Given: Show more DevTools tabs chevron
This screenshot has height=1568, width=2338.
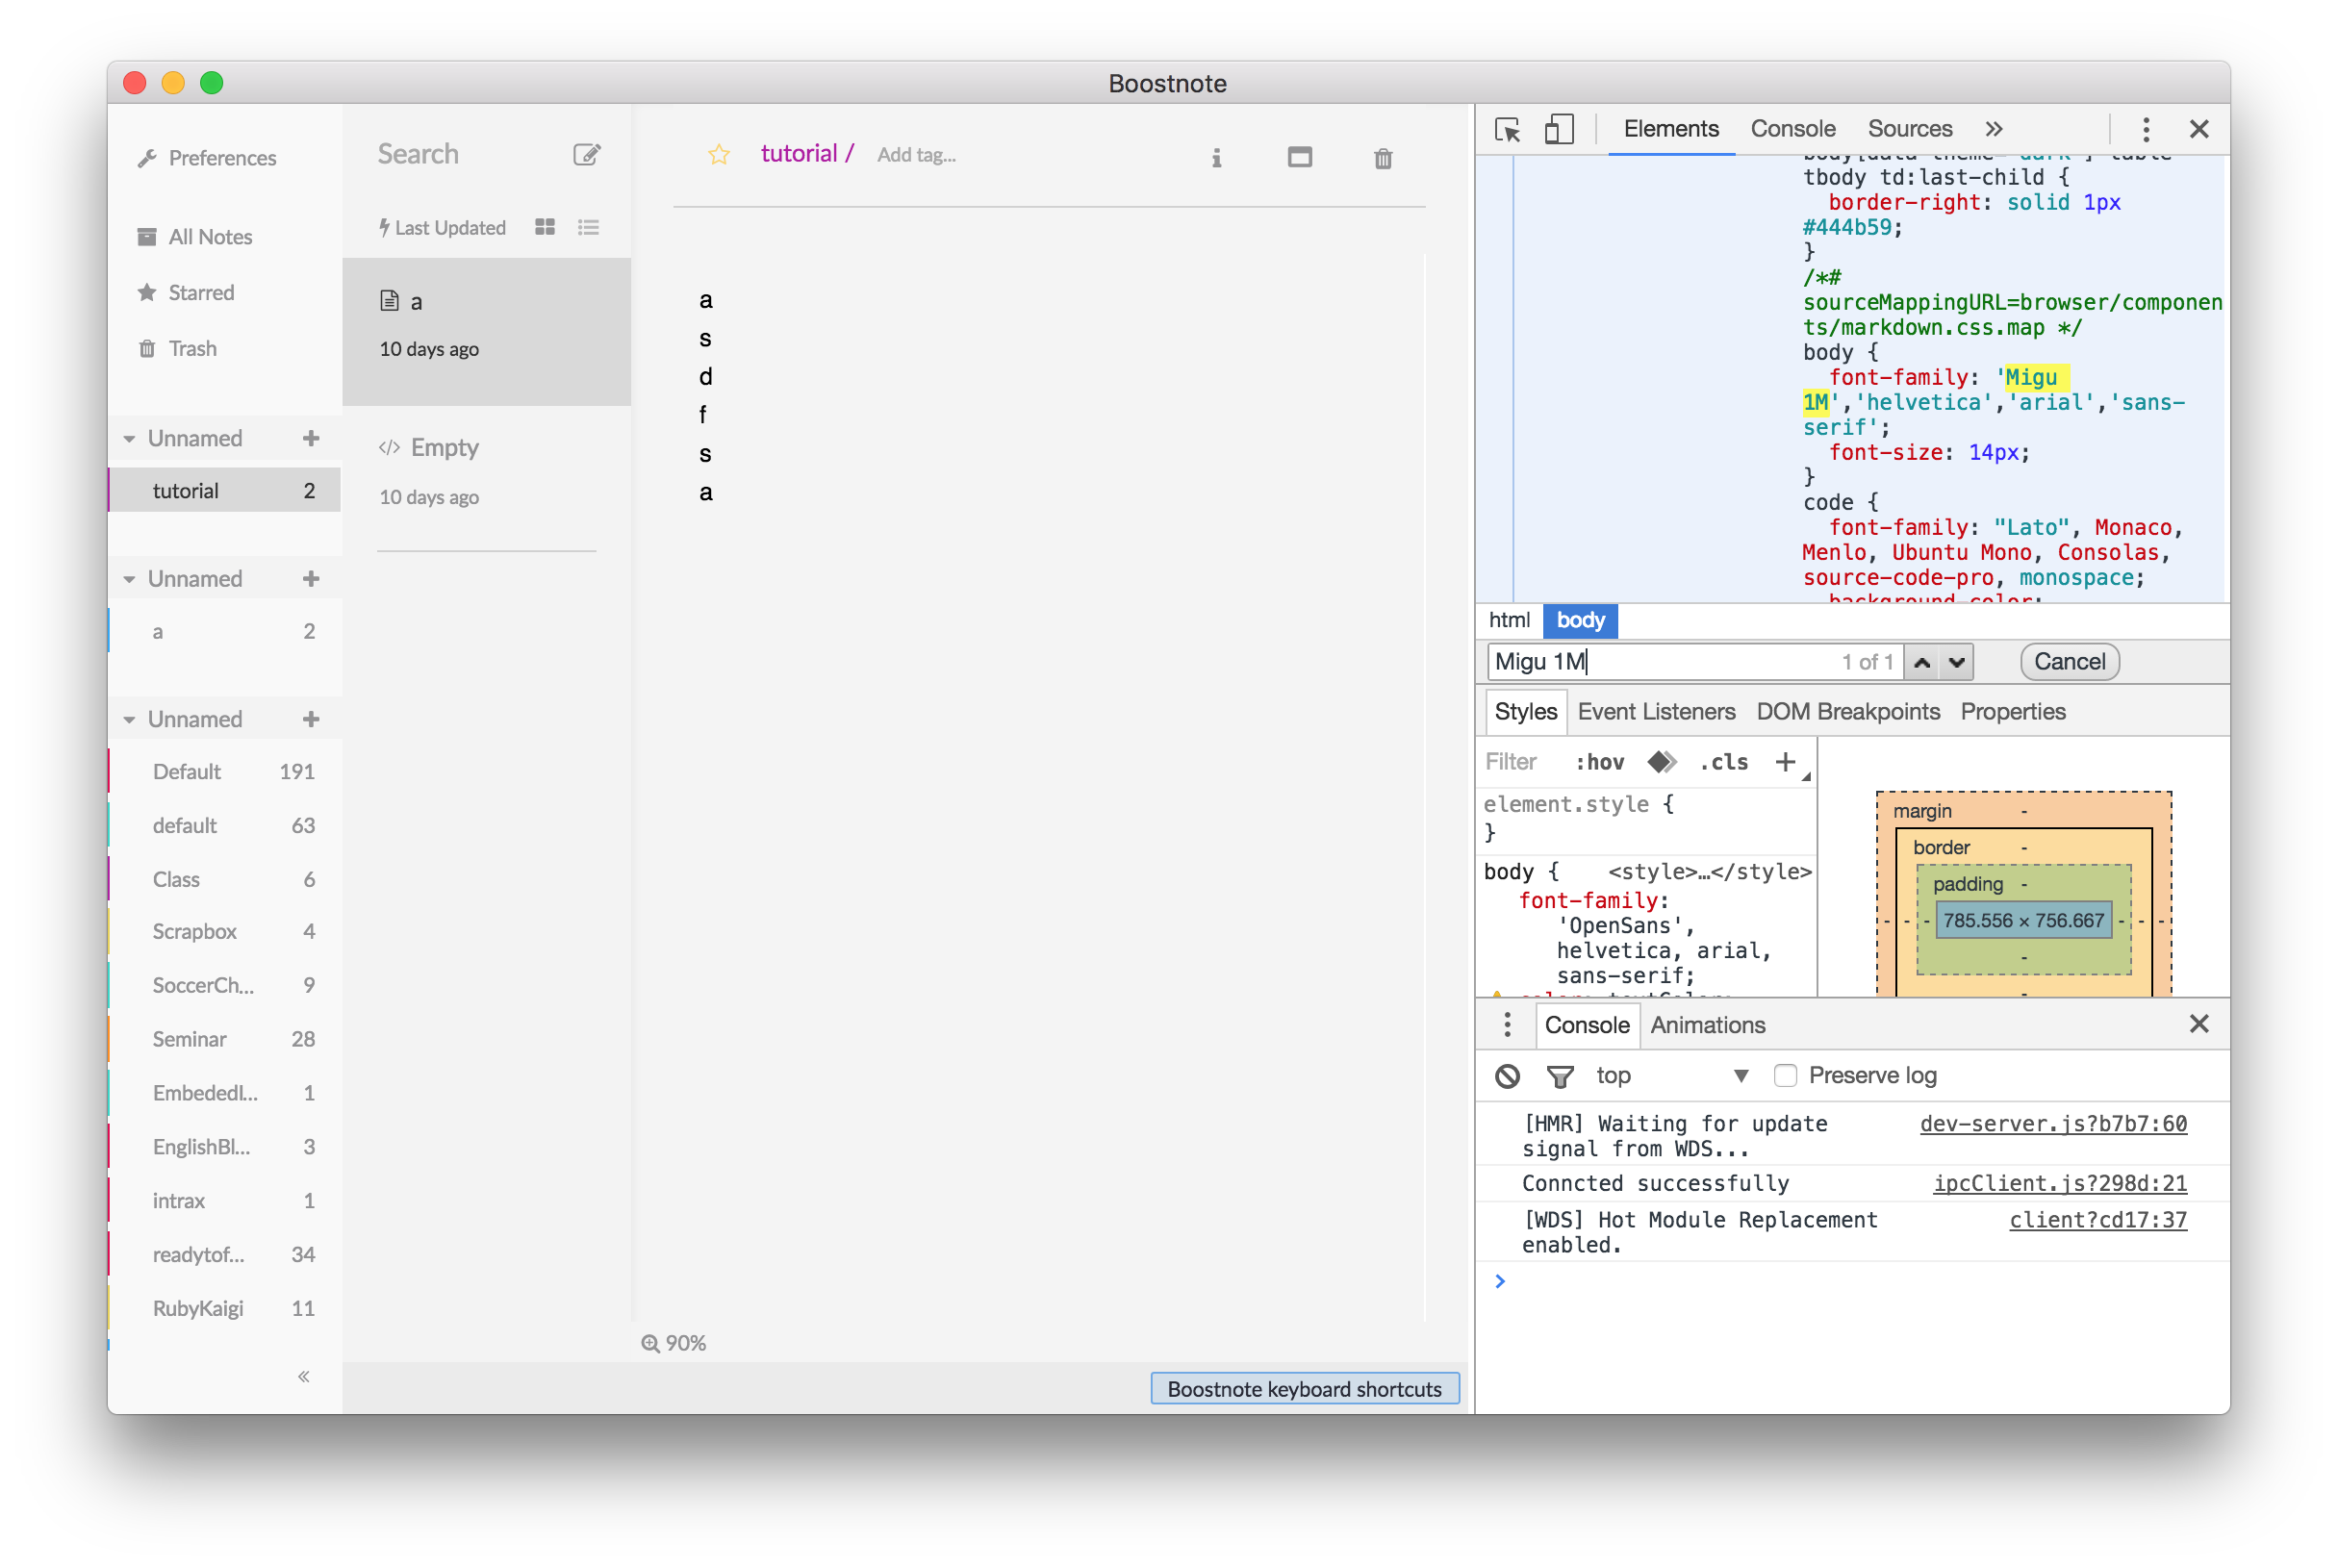Looking at the screenshot, I should pos(1993,129).
